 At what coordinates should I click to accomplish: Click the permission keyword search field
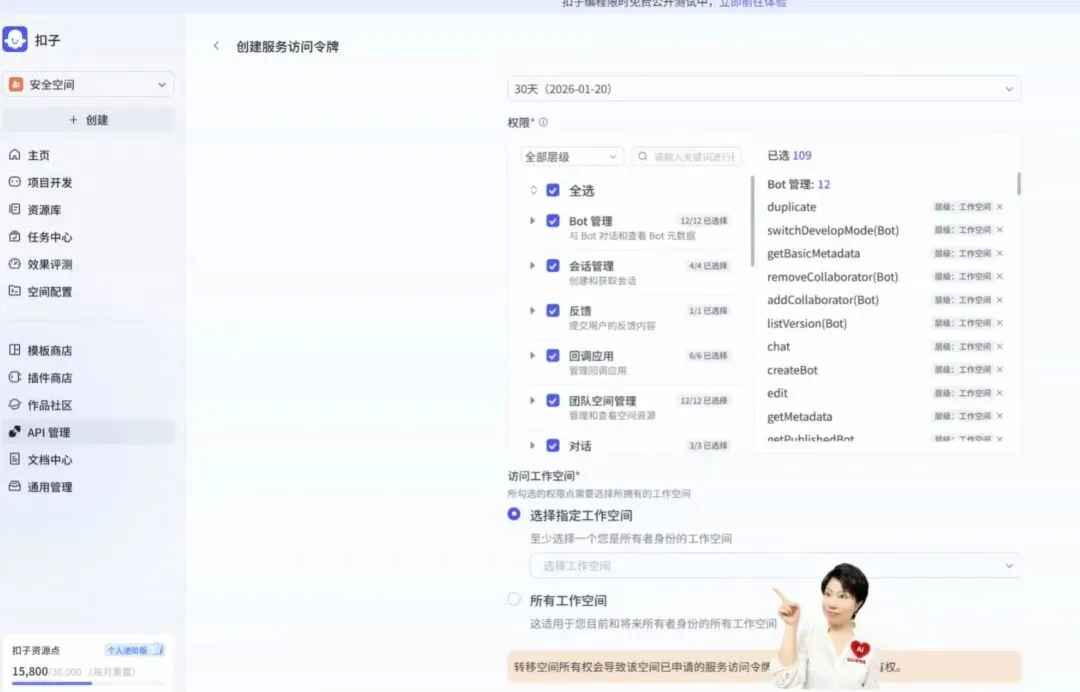pos(686,156)
